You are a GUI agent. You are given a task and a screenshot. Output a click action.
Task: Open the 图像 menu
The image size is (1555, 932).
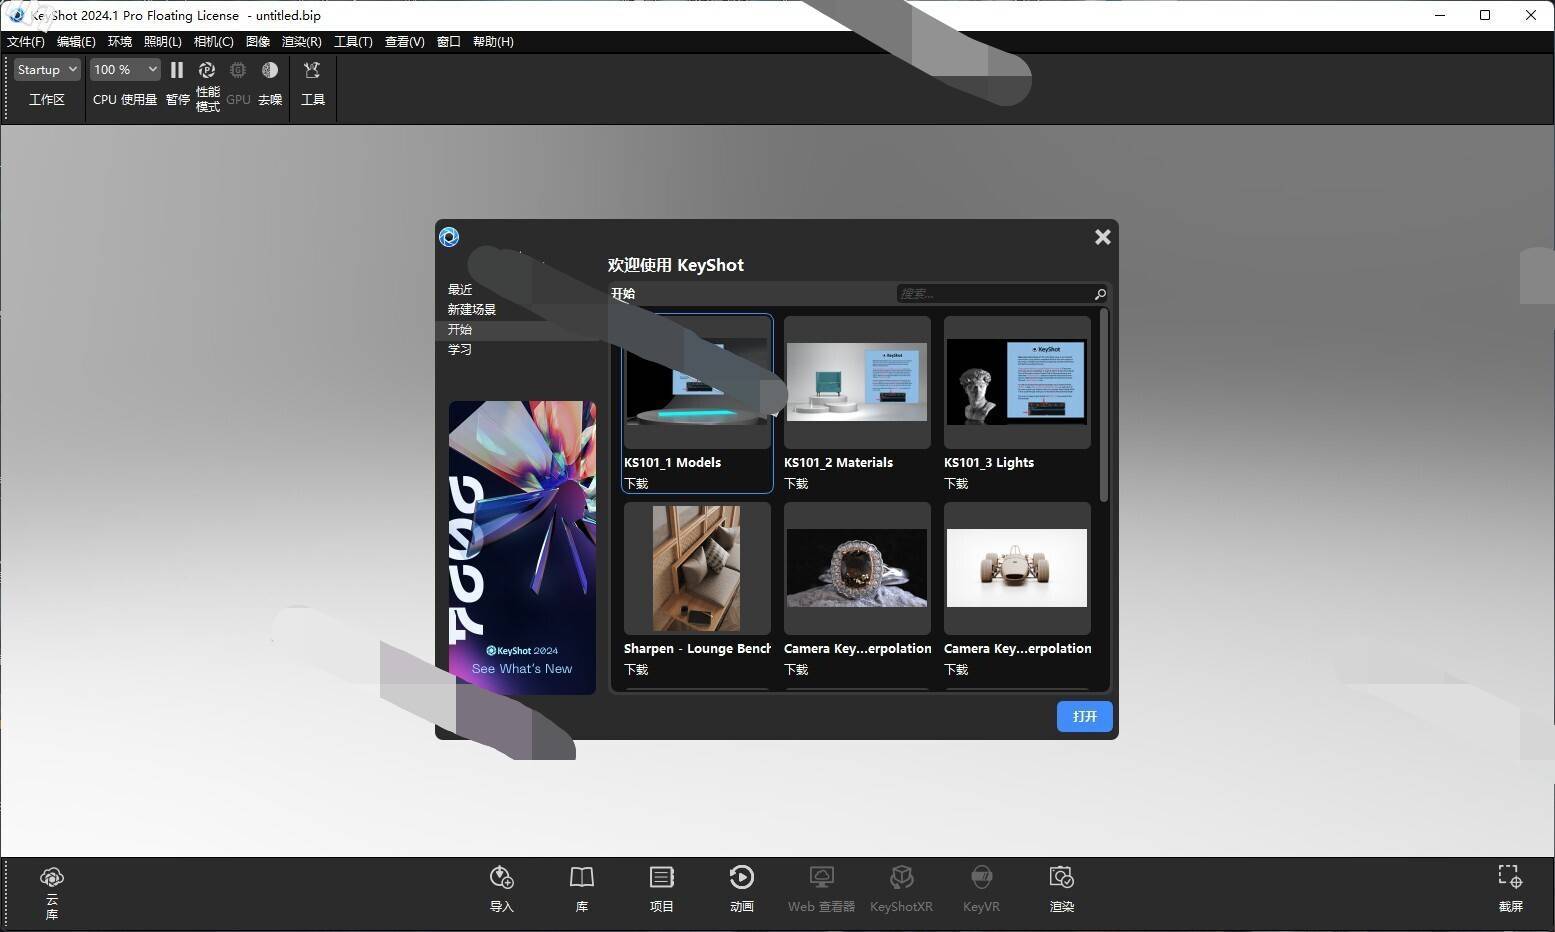(258, 42)
